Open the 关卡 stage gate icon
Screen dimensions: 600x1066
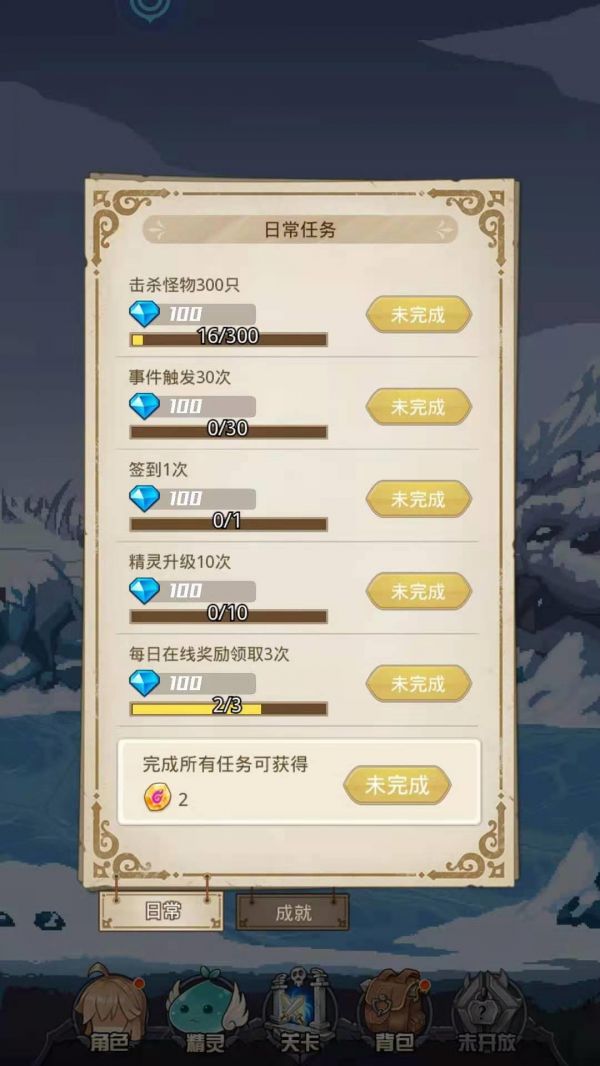[x=300, y=1013]
